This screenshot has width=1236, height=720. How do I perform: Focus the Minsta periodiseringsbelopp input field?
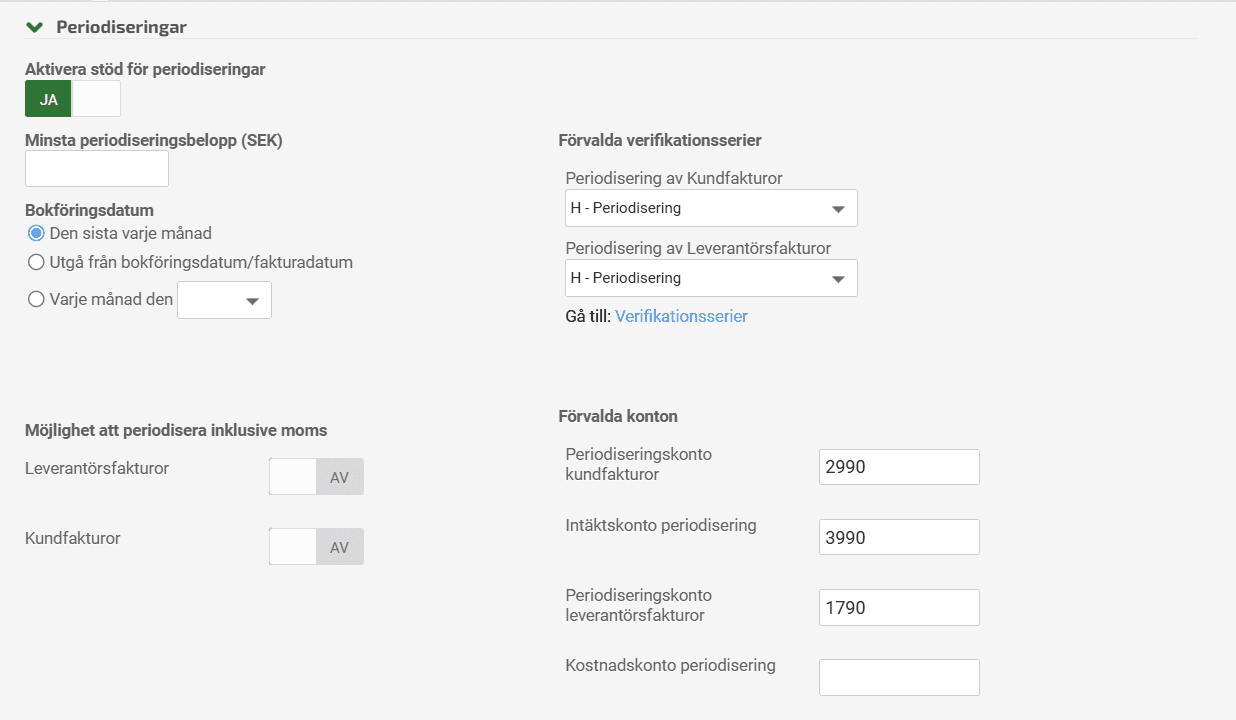(97, 168)
